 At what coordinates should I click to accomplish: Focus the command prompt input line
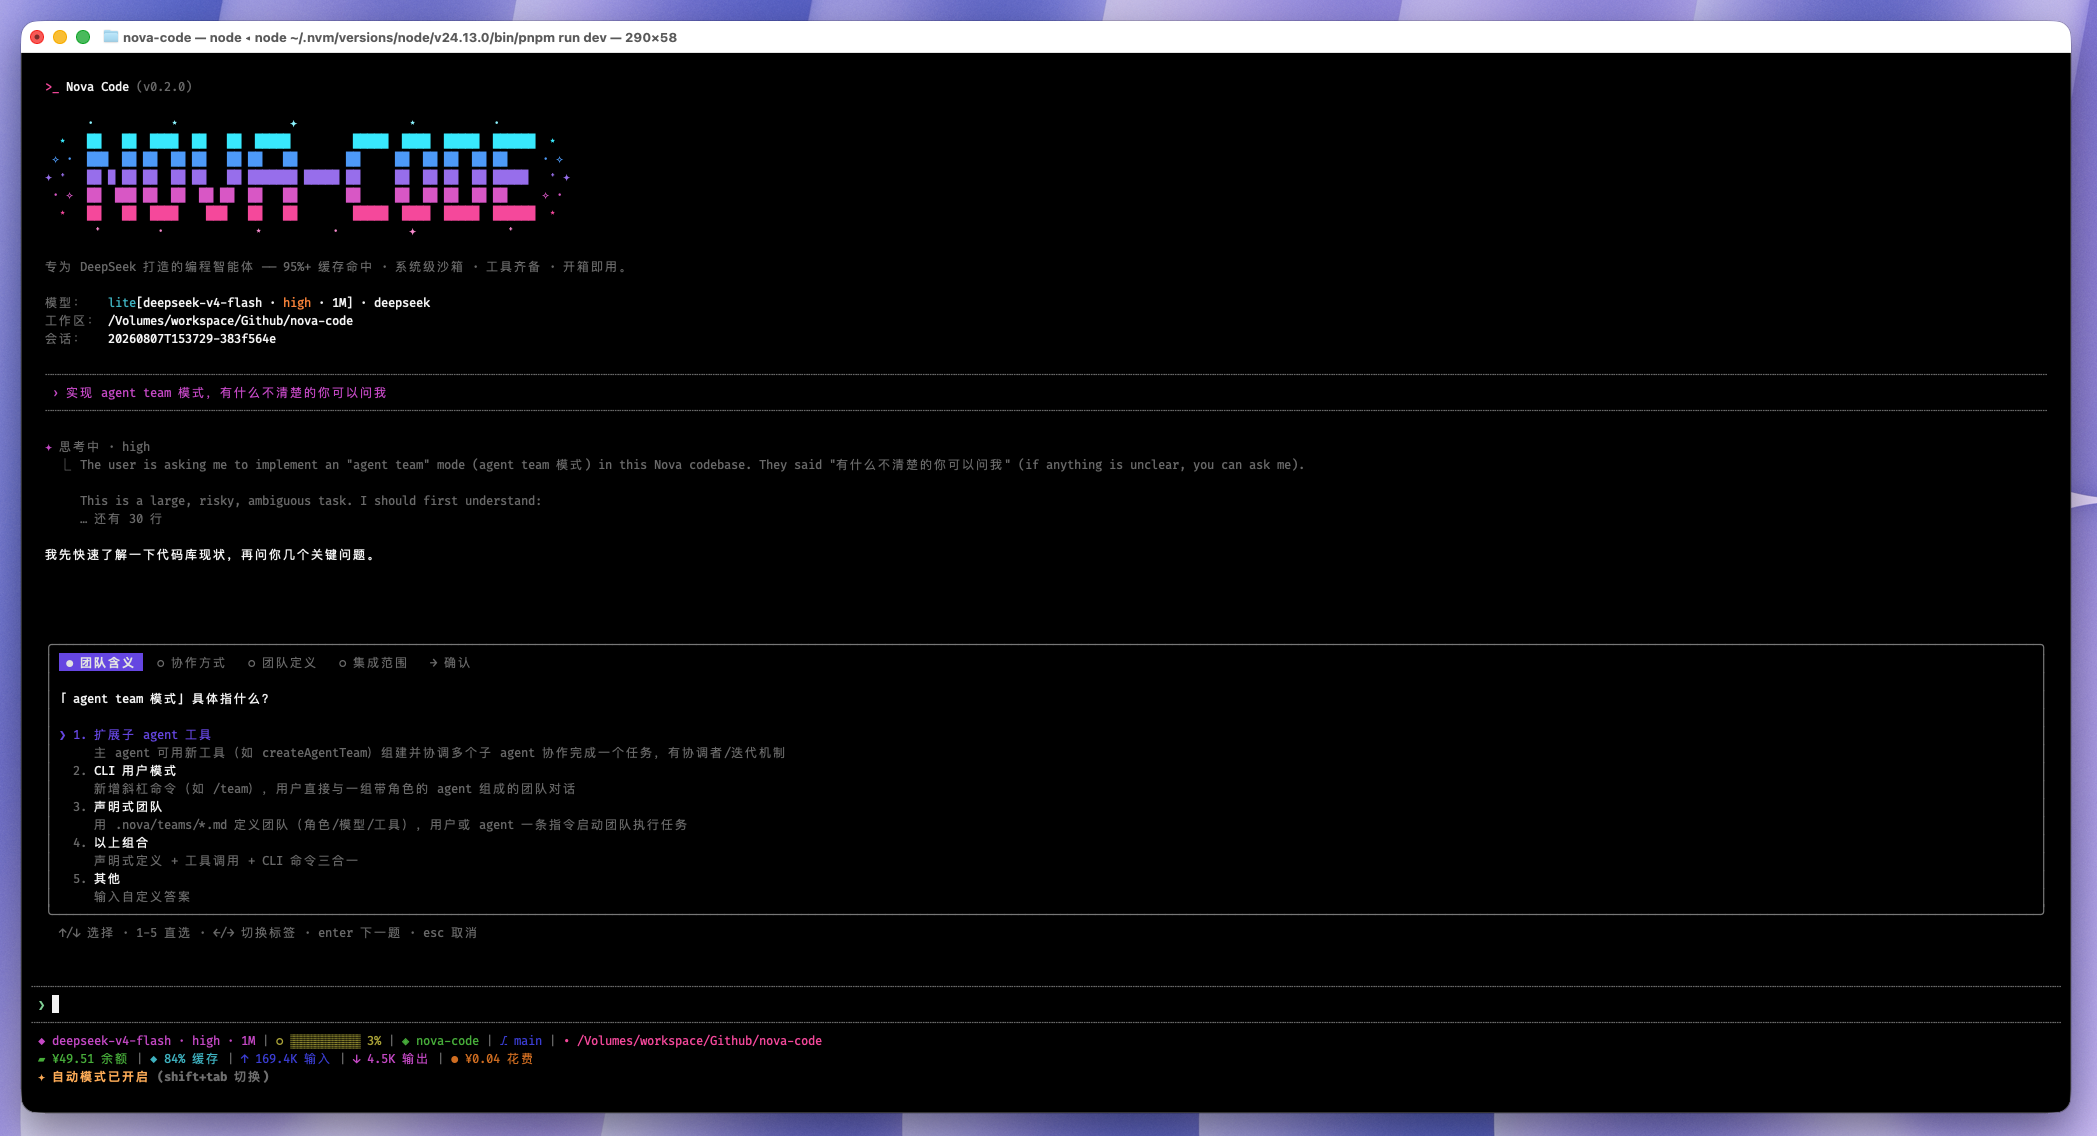tap(1046, 1004)
